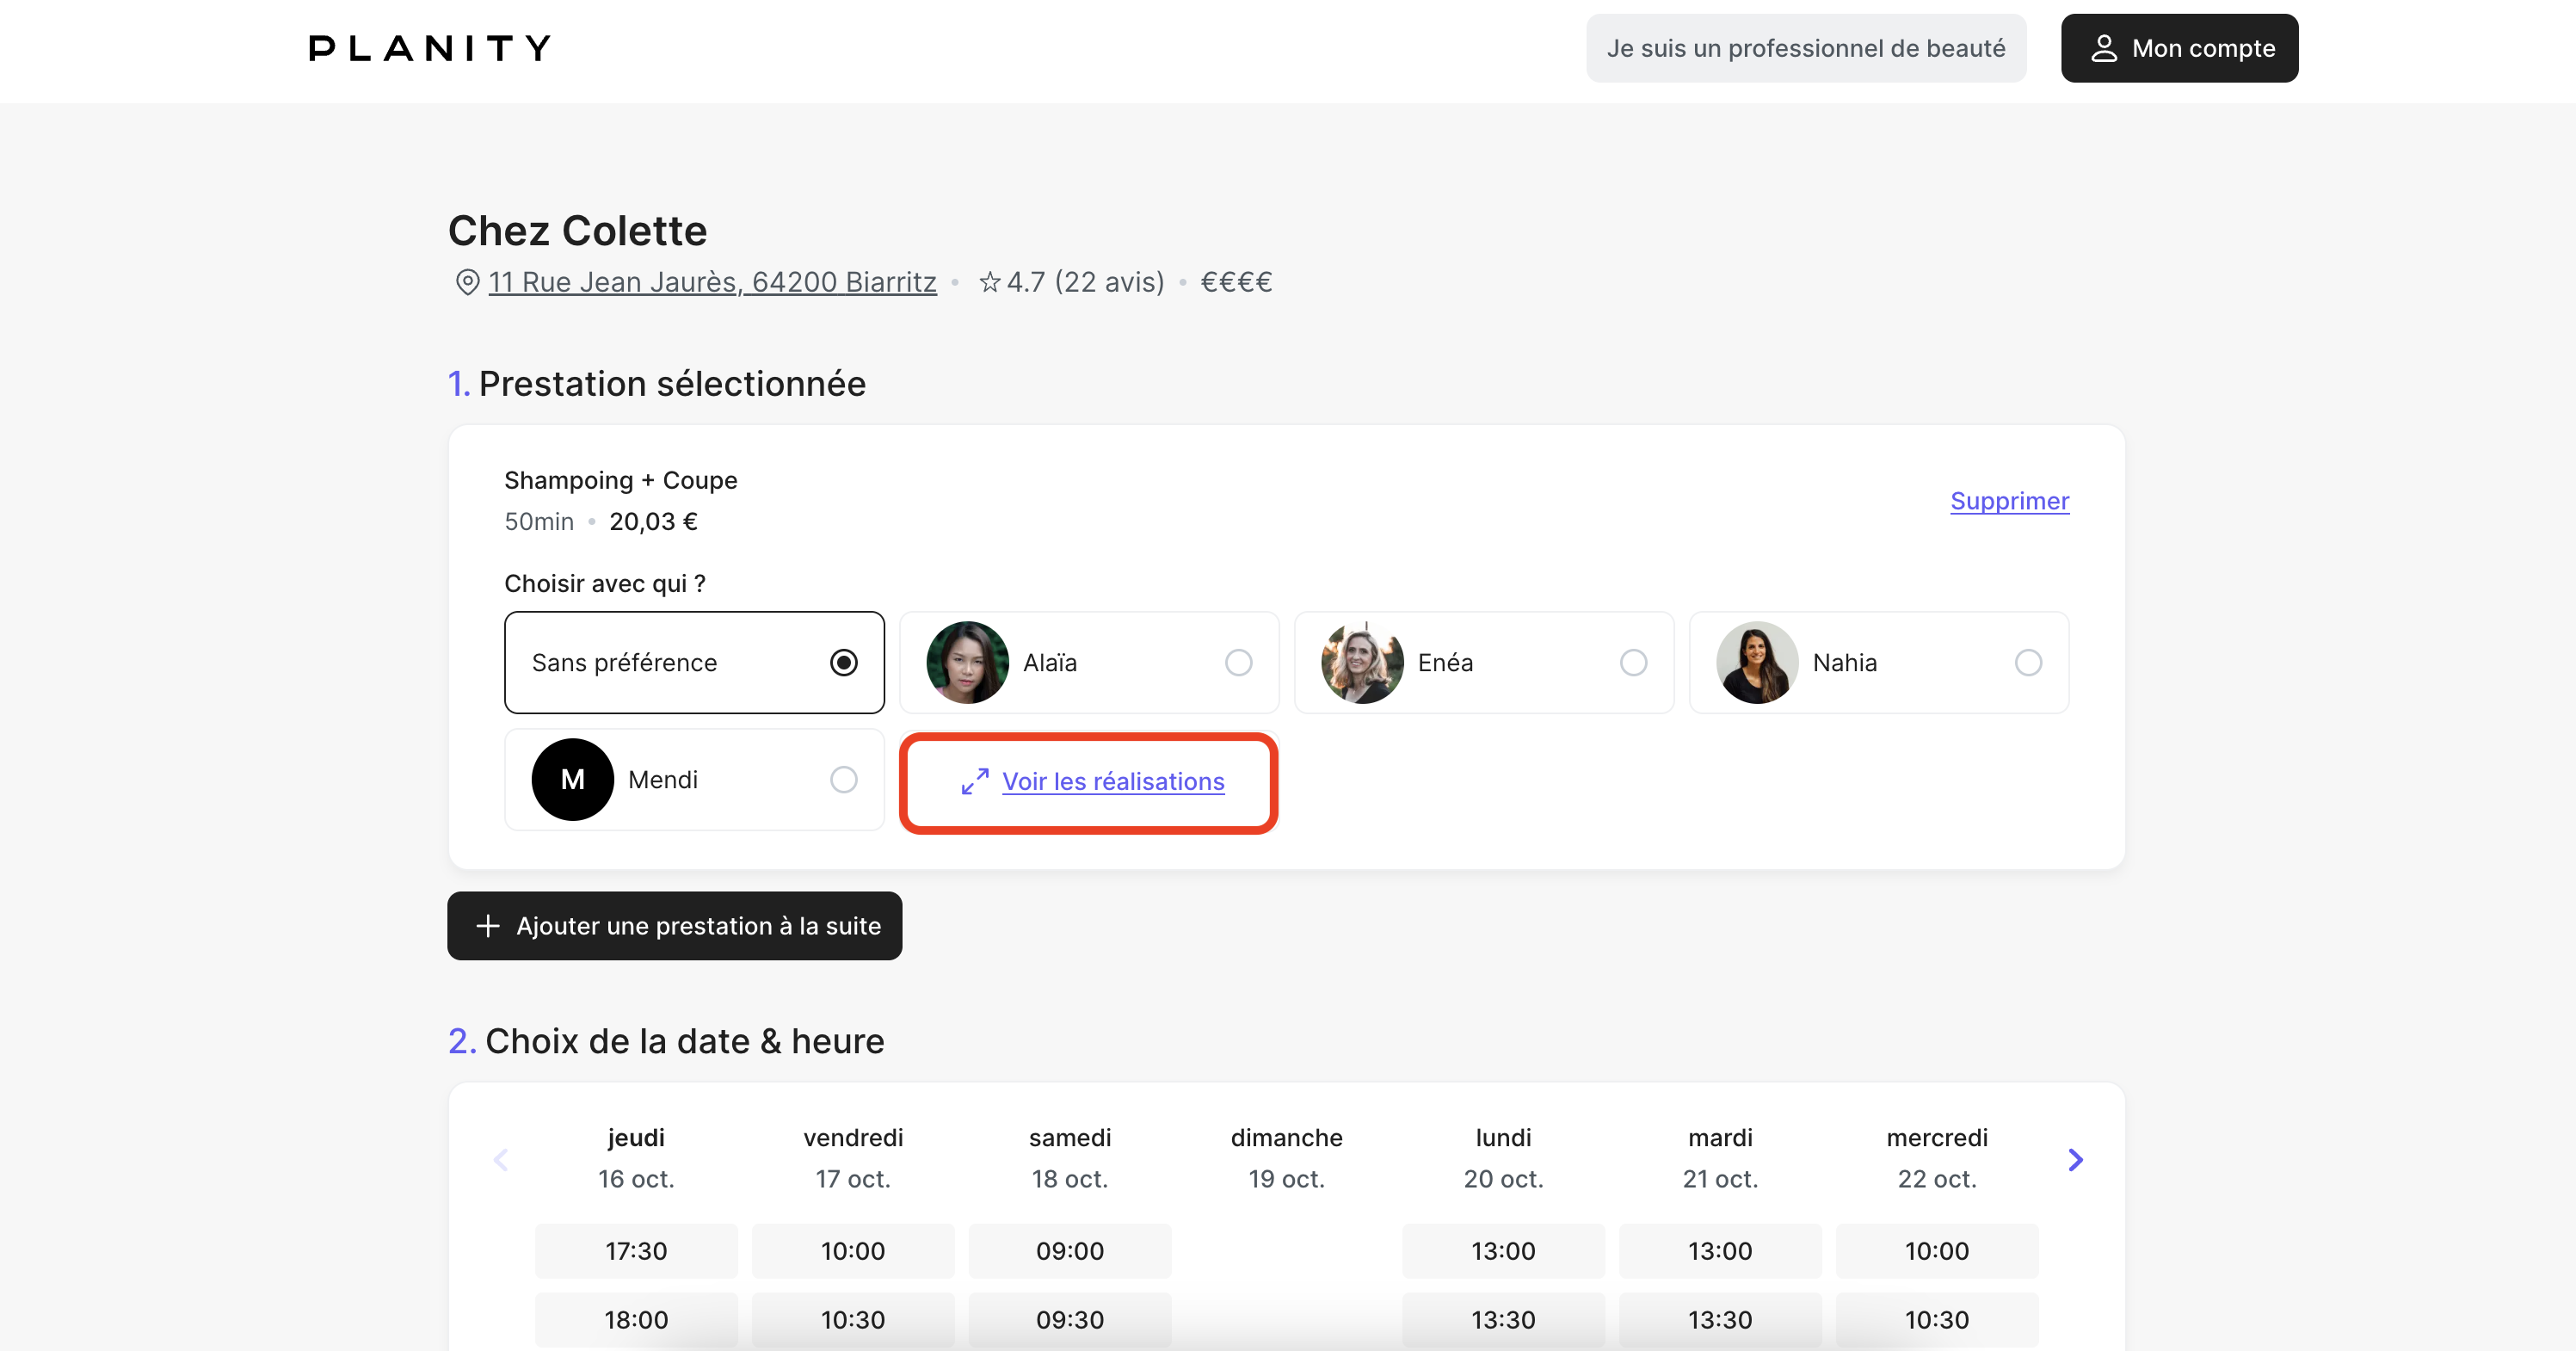Click Mendi's black M avatar
This screenshot has height=1351, width=2576.
pyautogui.click(x=572, y=779)
